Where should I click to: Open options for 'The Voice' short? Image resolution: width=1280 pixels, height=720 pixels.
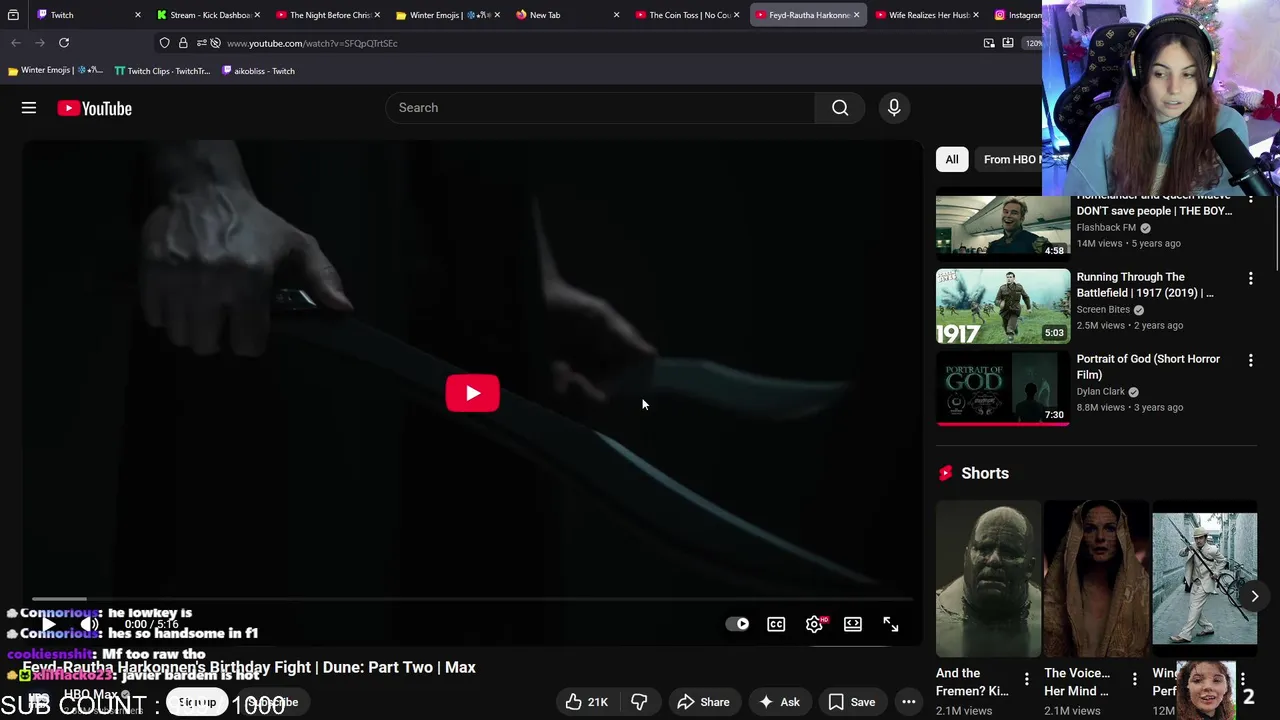pyautogui.click(x=1134, y=680)
